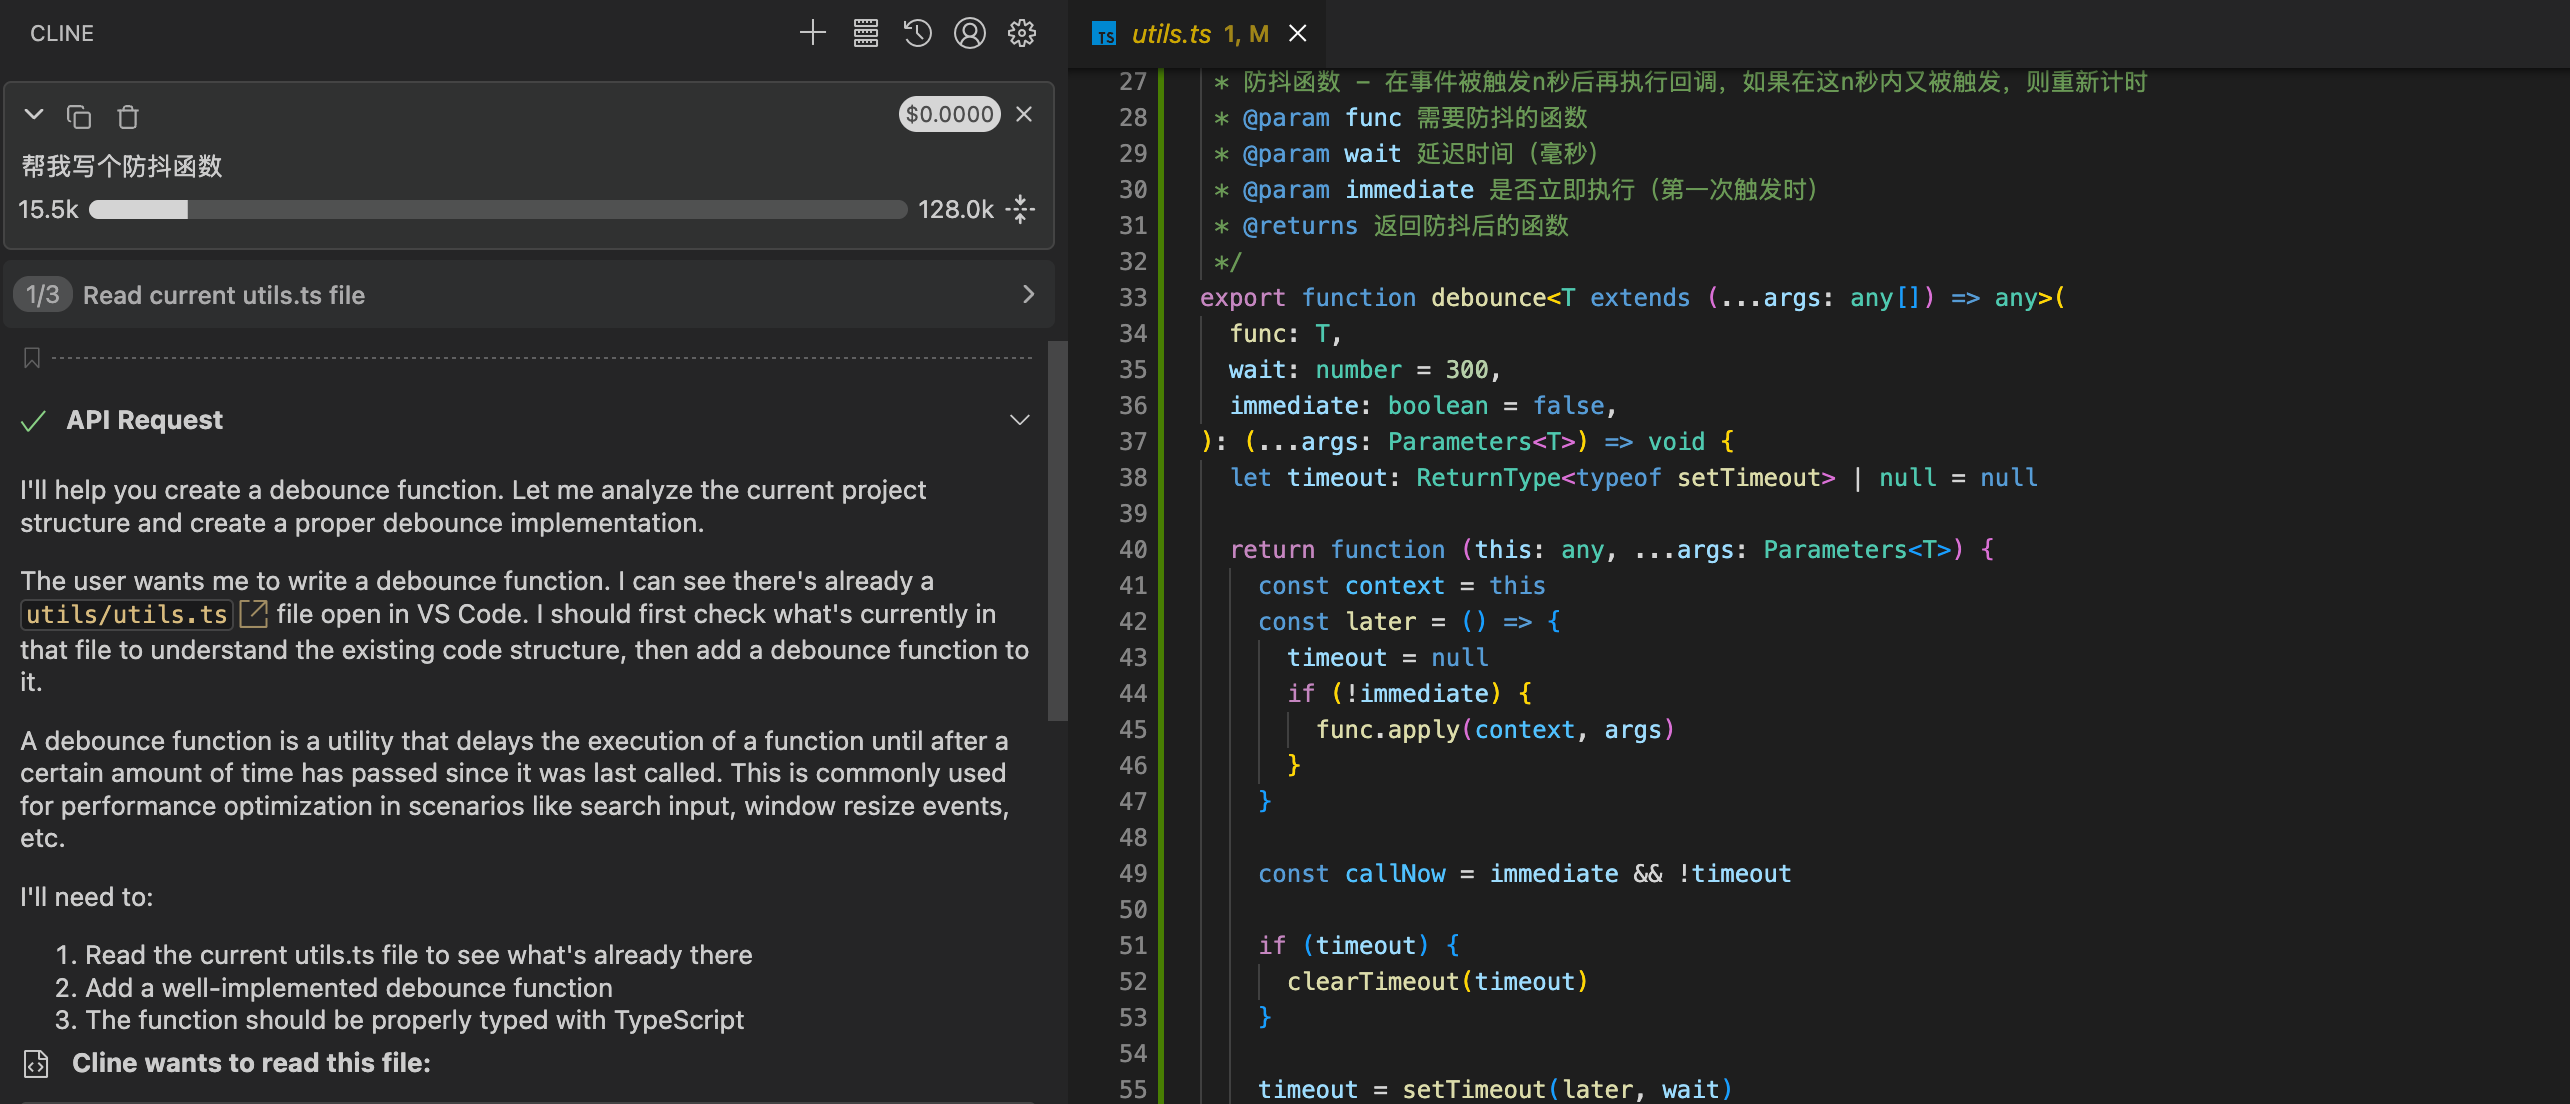Open utils/utils.ts link in editor
The image size is (2570, 1104).
point(127,614)
